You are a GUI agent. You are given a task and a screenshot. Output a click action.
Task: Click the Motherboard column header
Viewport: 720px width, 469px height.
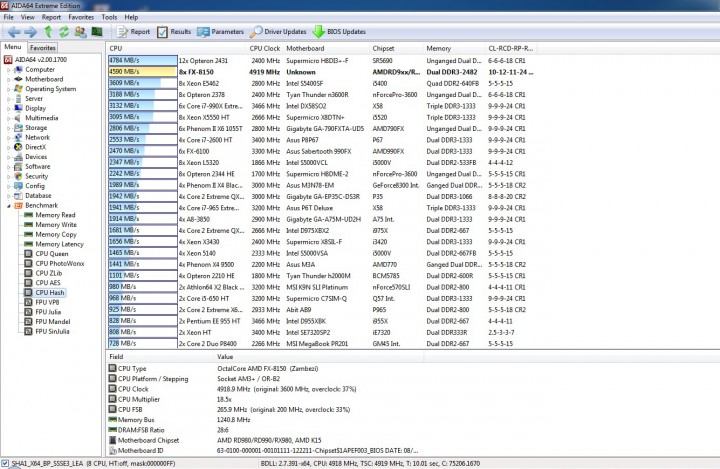pos(326,48)
